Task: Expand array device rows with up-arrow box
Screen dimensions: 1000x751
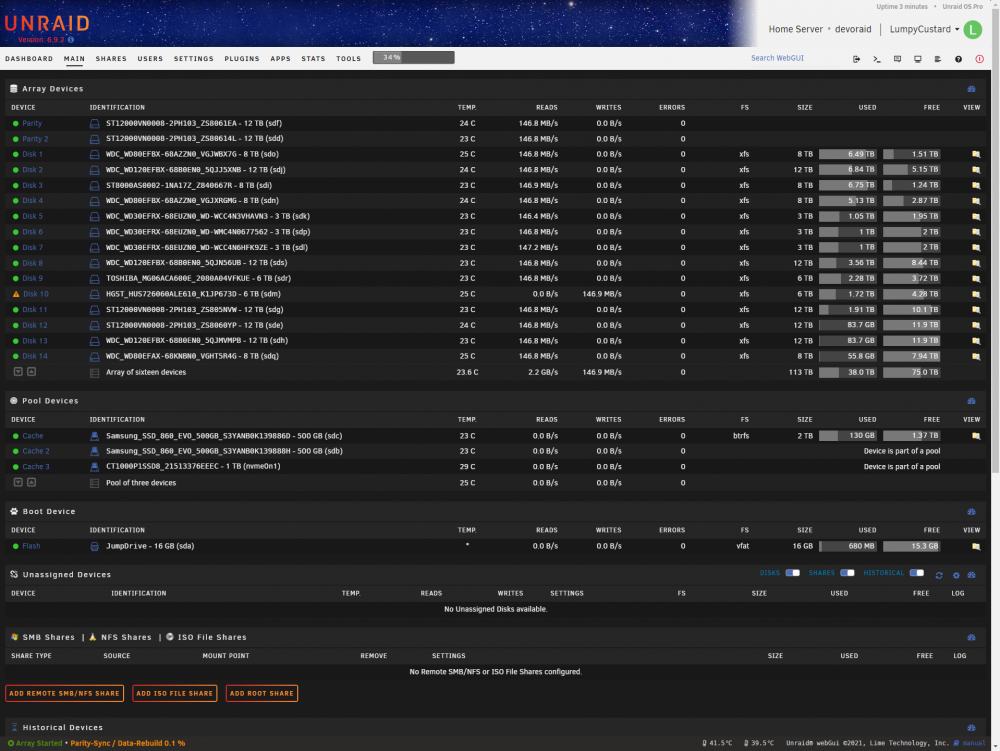Action: tap(31, 372)
